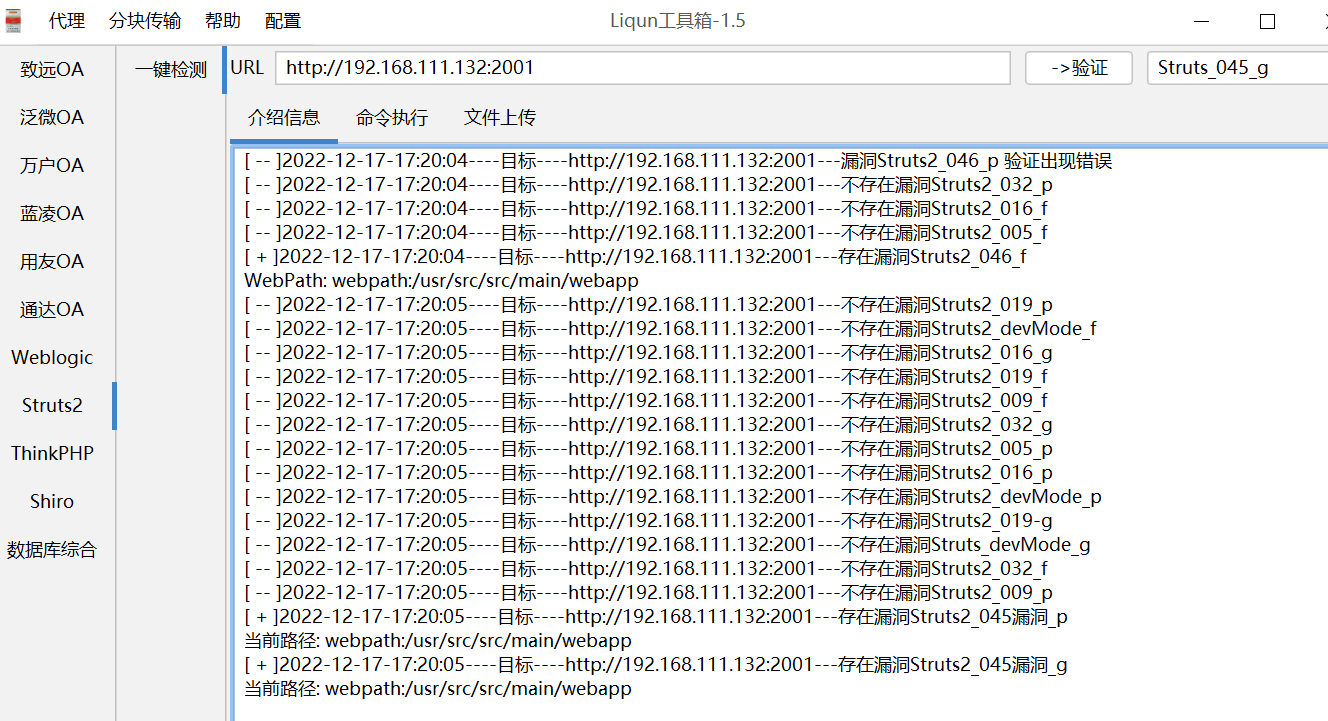Image resolution: width=1328 pixels, height=721 pixels.
Task: Switch to the 文件上传 tab
Action: 500,118
